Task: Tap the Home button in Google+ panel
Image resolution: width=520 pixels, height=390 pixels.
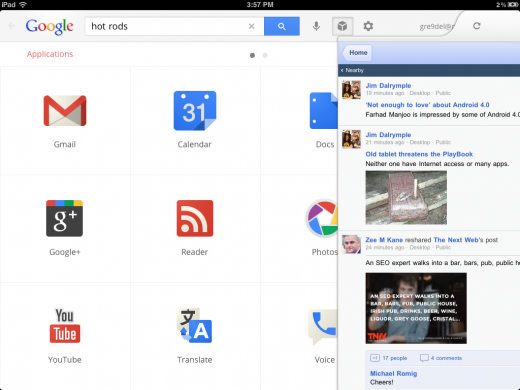Action: click(x=357, y=53)
